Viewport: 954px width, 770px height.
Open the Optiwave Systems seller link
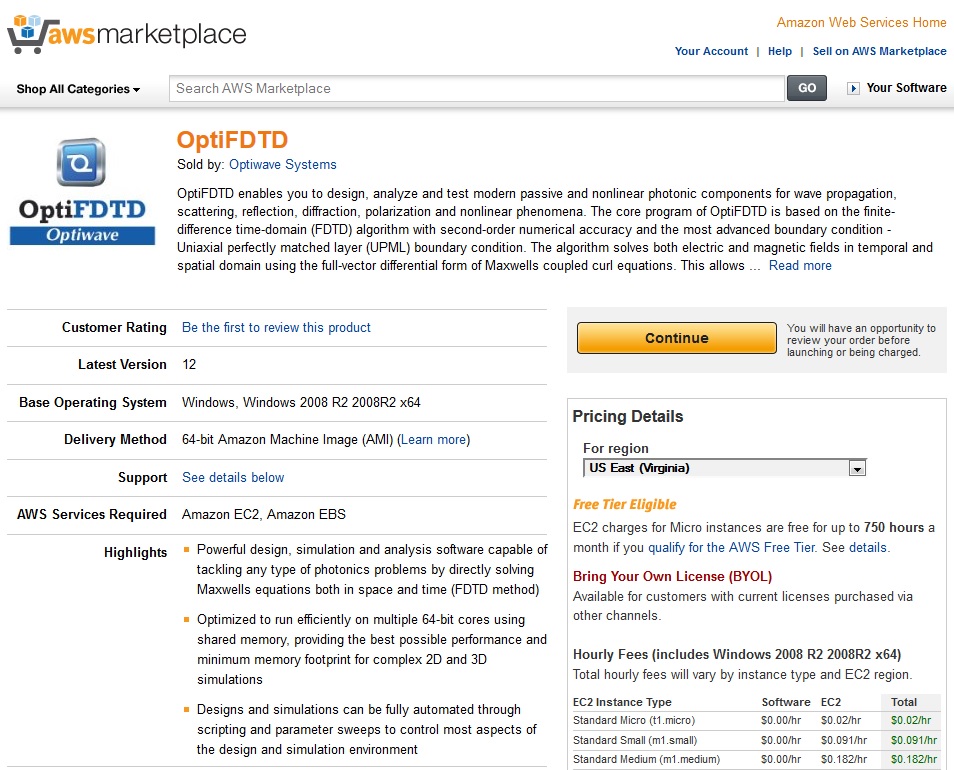(282, 165)
